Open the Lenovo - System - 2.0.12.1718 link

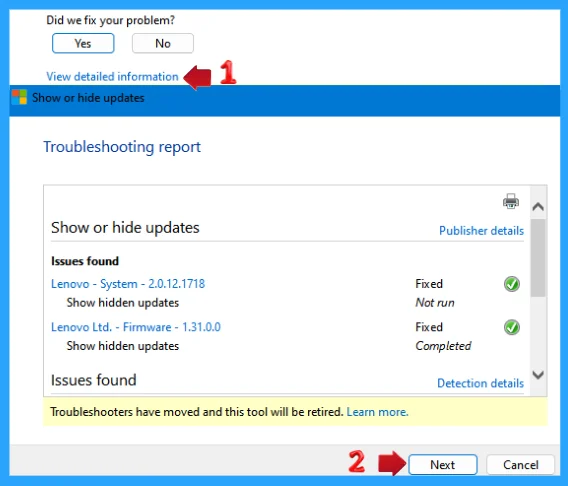coord(128,284)
